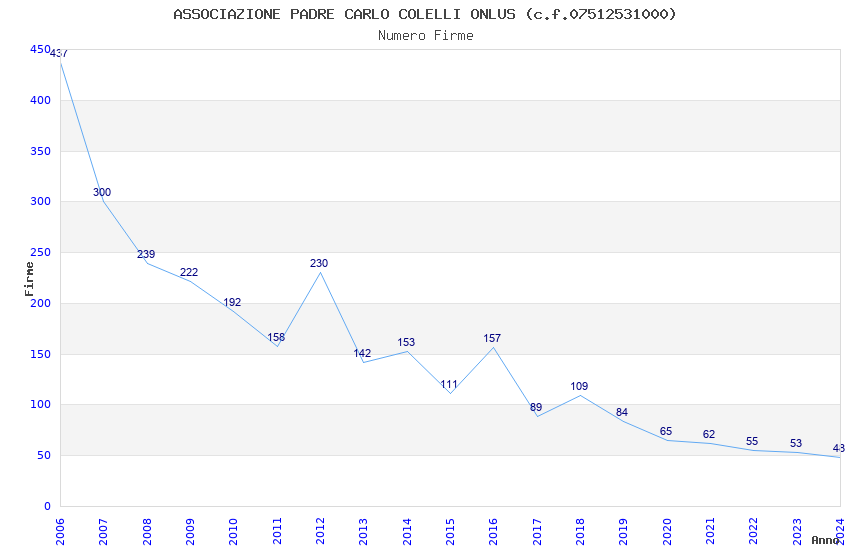Select the 65 data label
This screenshot has width=850, height=550.
click(666, 431)
